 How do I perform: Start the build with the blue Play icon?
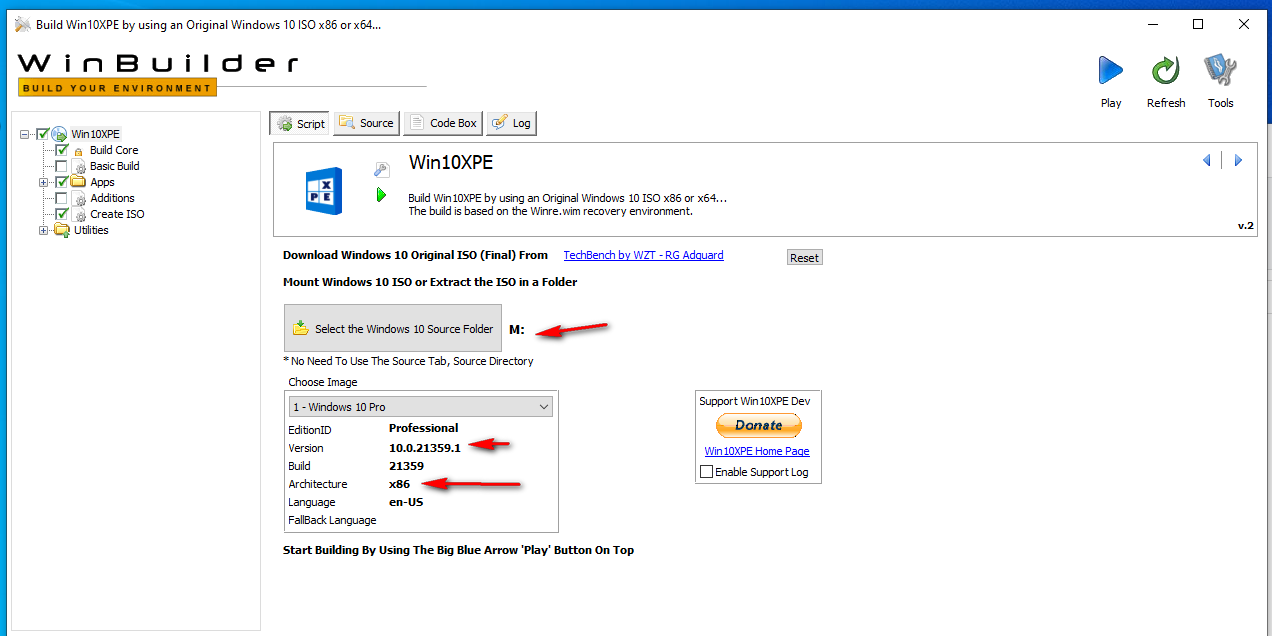[x=1110, y=71]
